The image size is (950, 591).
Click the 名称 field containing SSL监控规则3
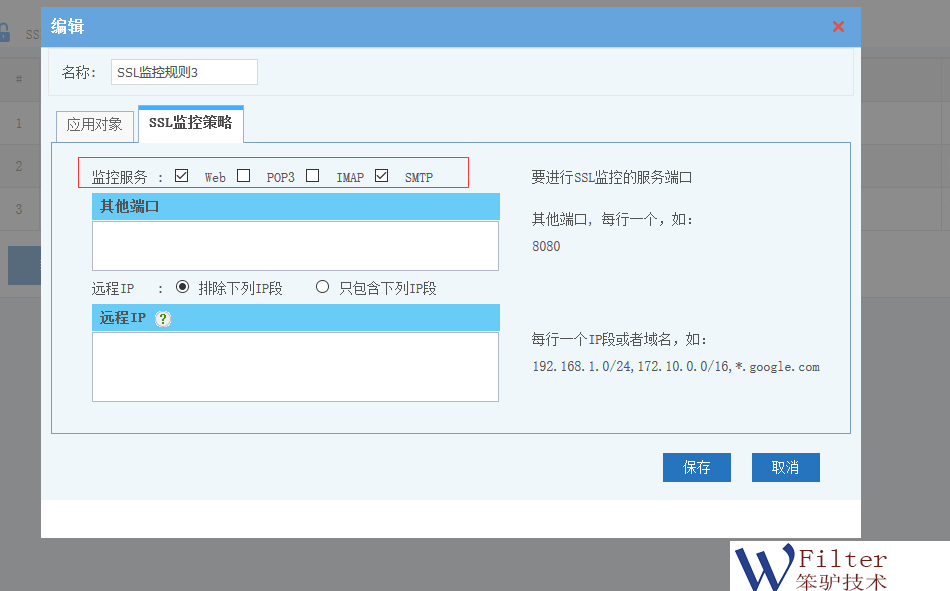(184, 72)
